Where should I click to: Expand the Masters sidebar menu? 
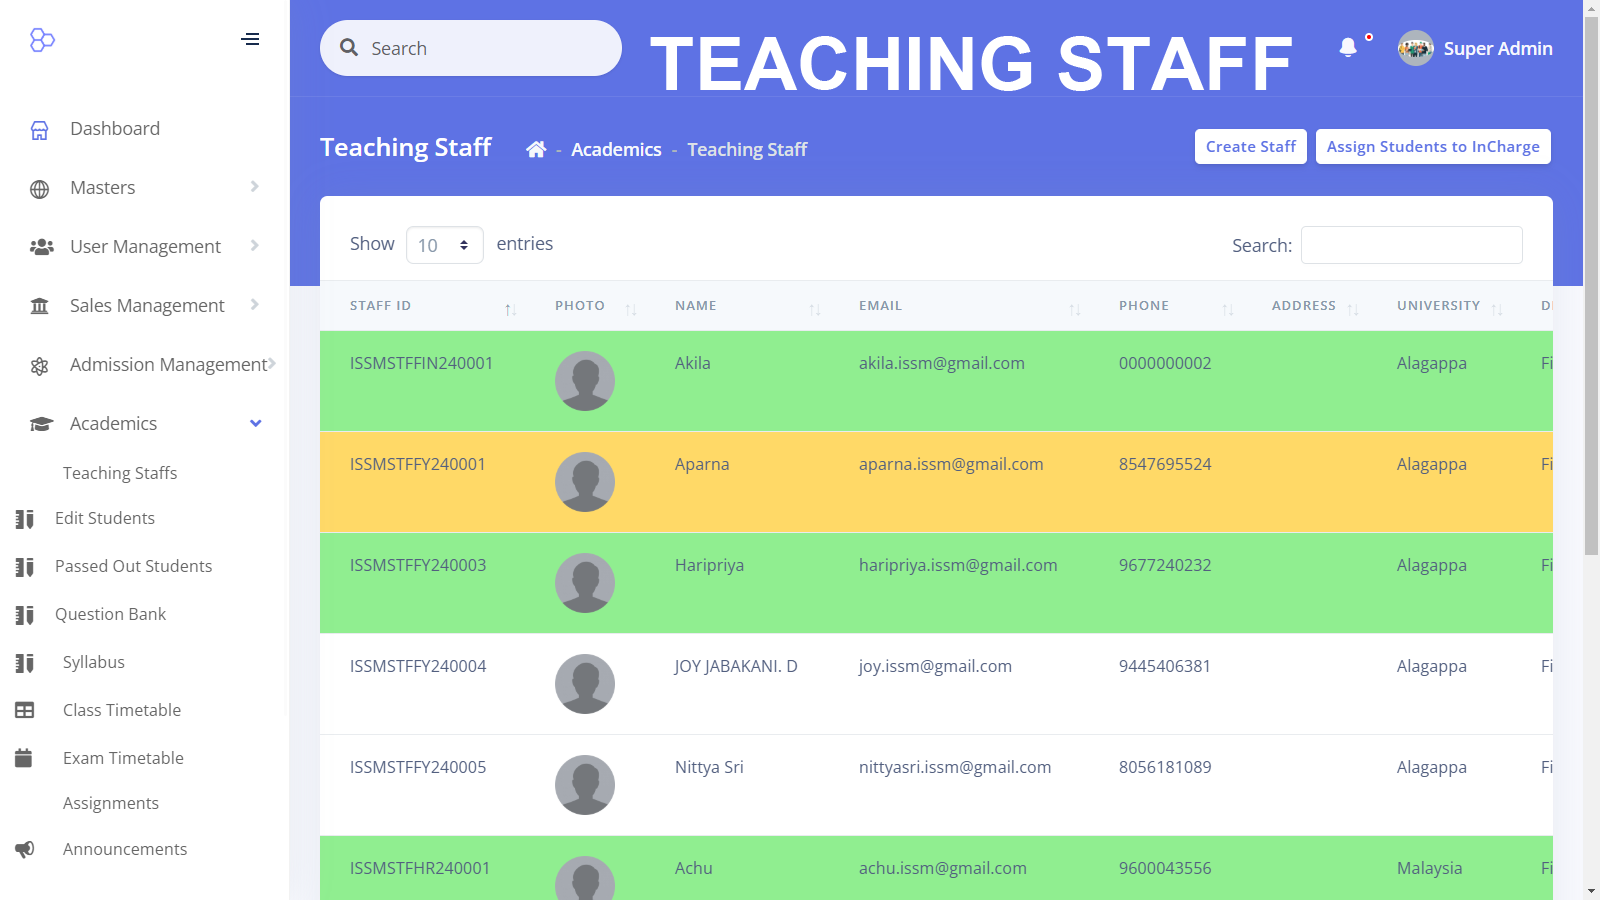coord(145,188)
